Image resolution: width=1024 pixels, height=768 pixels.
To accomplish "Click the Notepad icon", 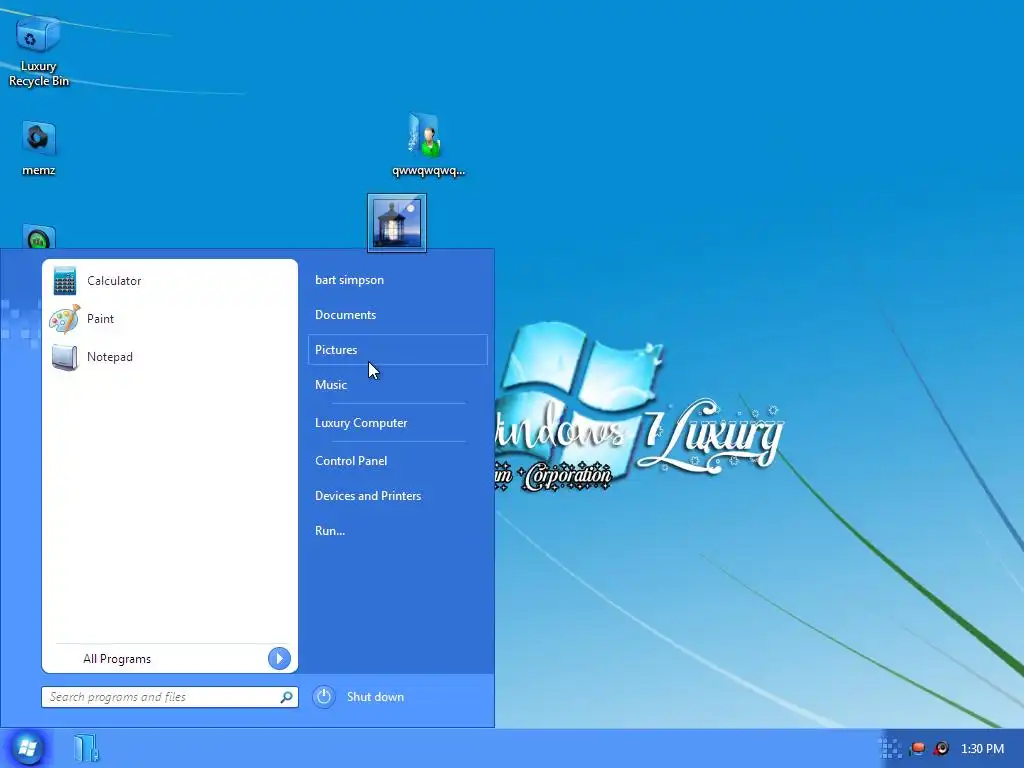I will (65, 357).
